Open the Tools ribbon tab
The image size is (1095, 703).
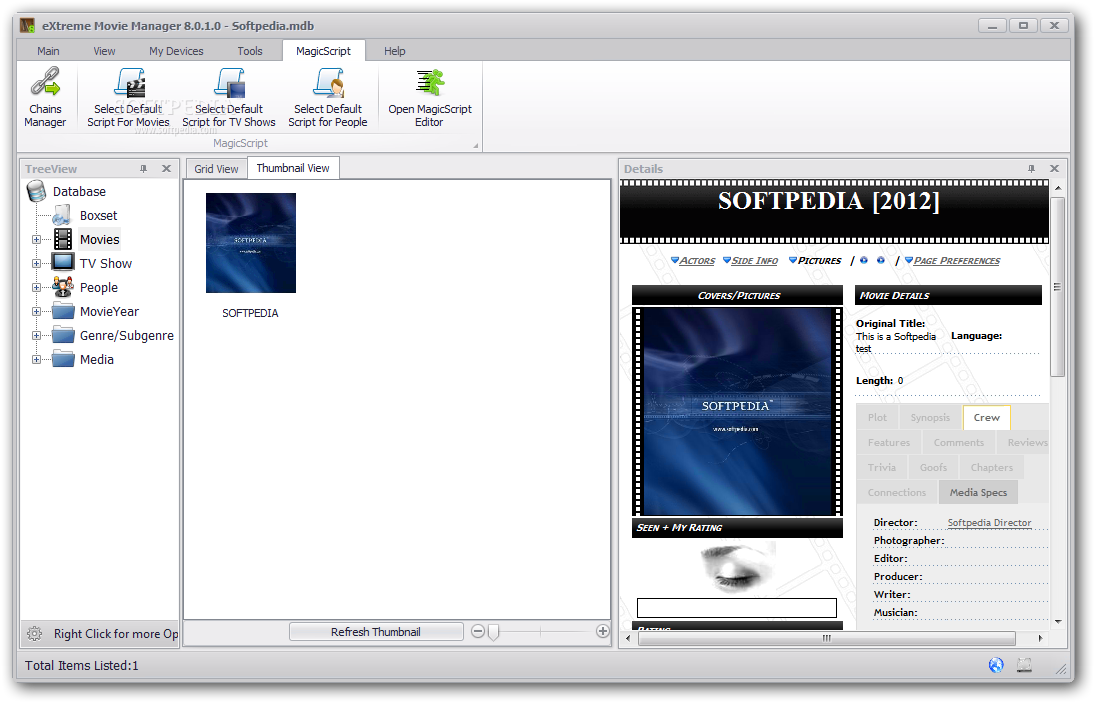click(249, 51)
